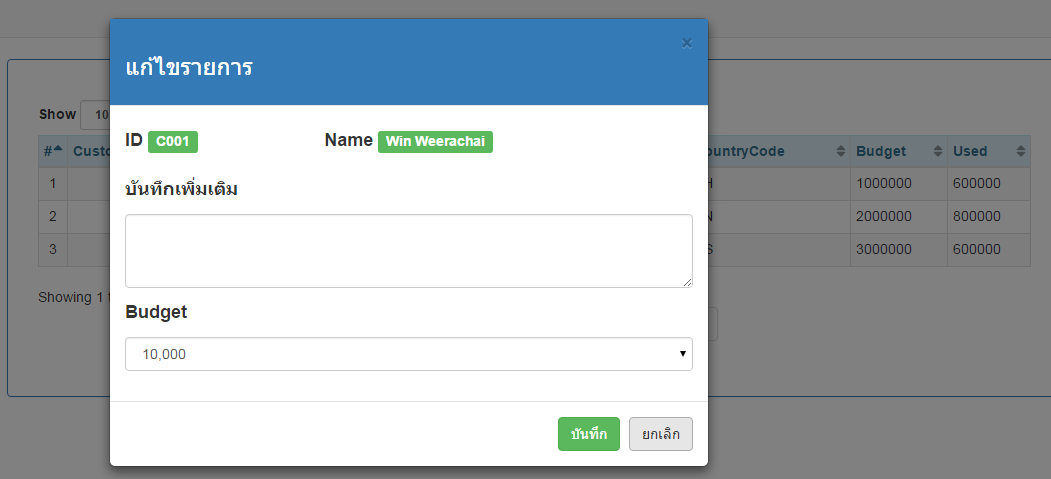Click the textarea resize handle corner
The width and height of the screenshot is (1051, 479).
(x=687, y=283)
